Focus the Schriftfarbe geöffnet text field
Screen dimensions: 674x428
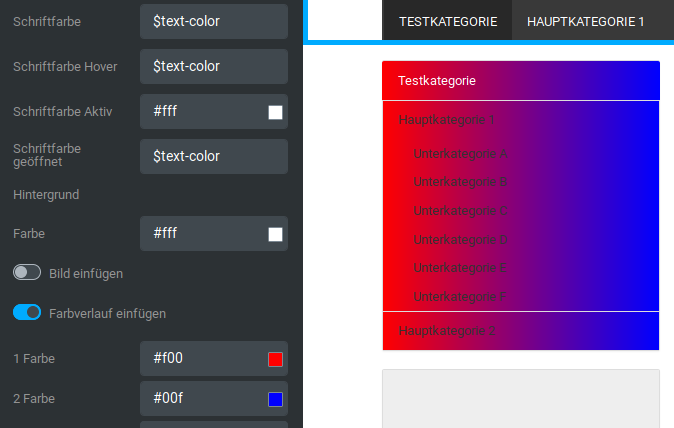pos(213,156)
